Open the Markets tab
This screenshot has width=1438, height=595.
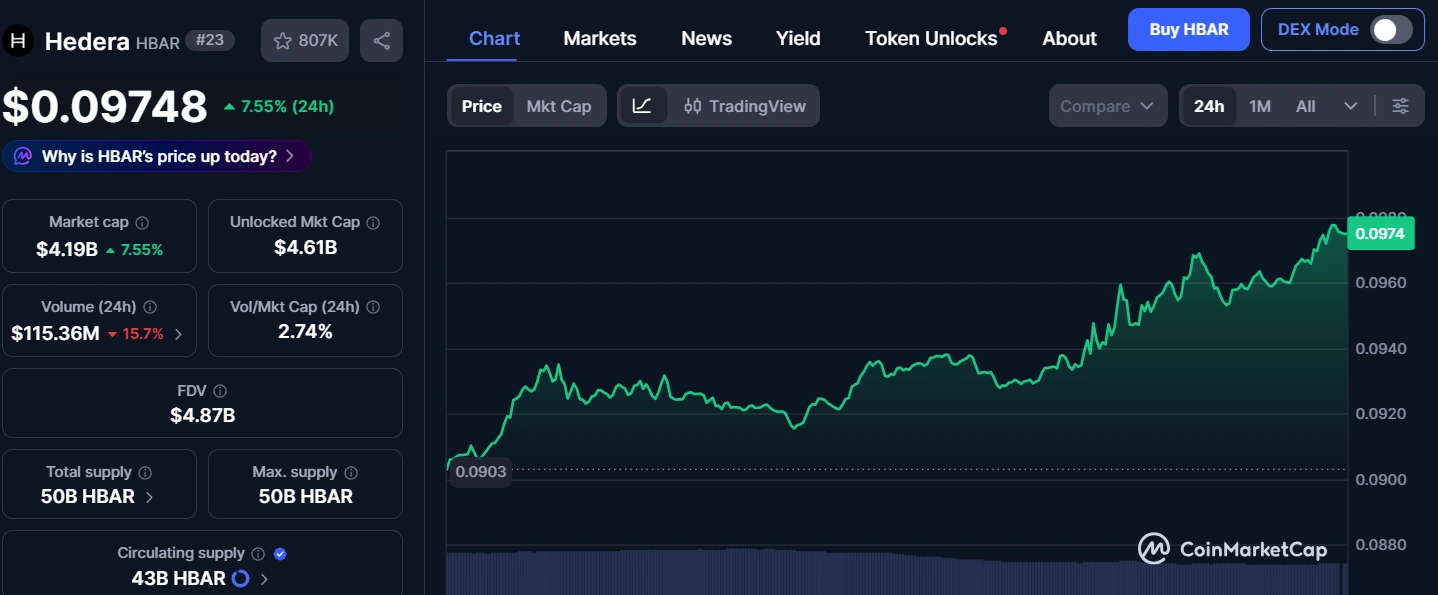[x=600, y=38]
